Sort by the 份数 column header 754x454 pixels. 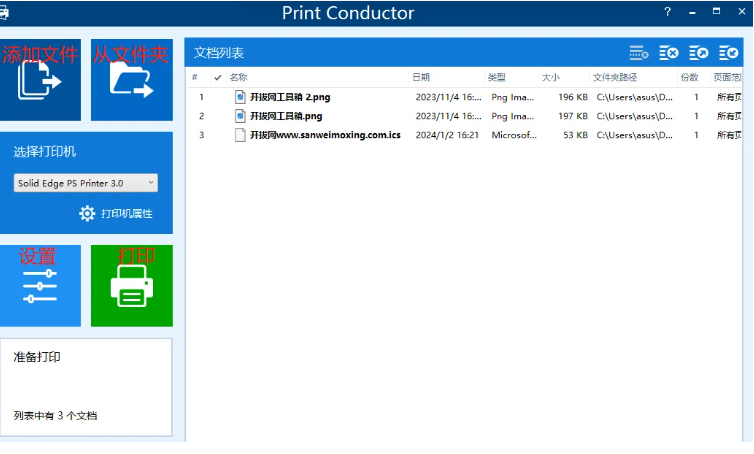(689, 77)
